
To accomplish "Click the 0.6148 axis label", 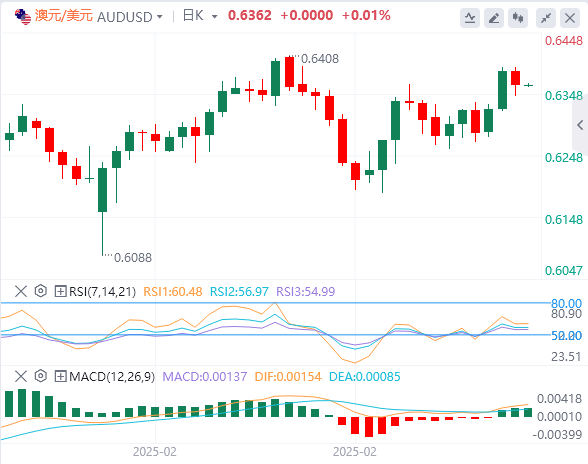I will 564,219.
